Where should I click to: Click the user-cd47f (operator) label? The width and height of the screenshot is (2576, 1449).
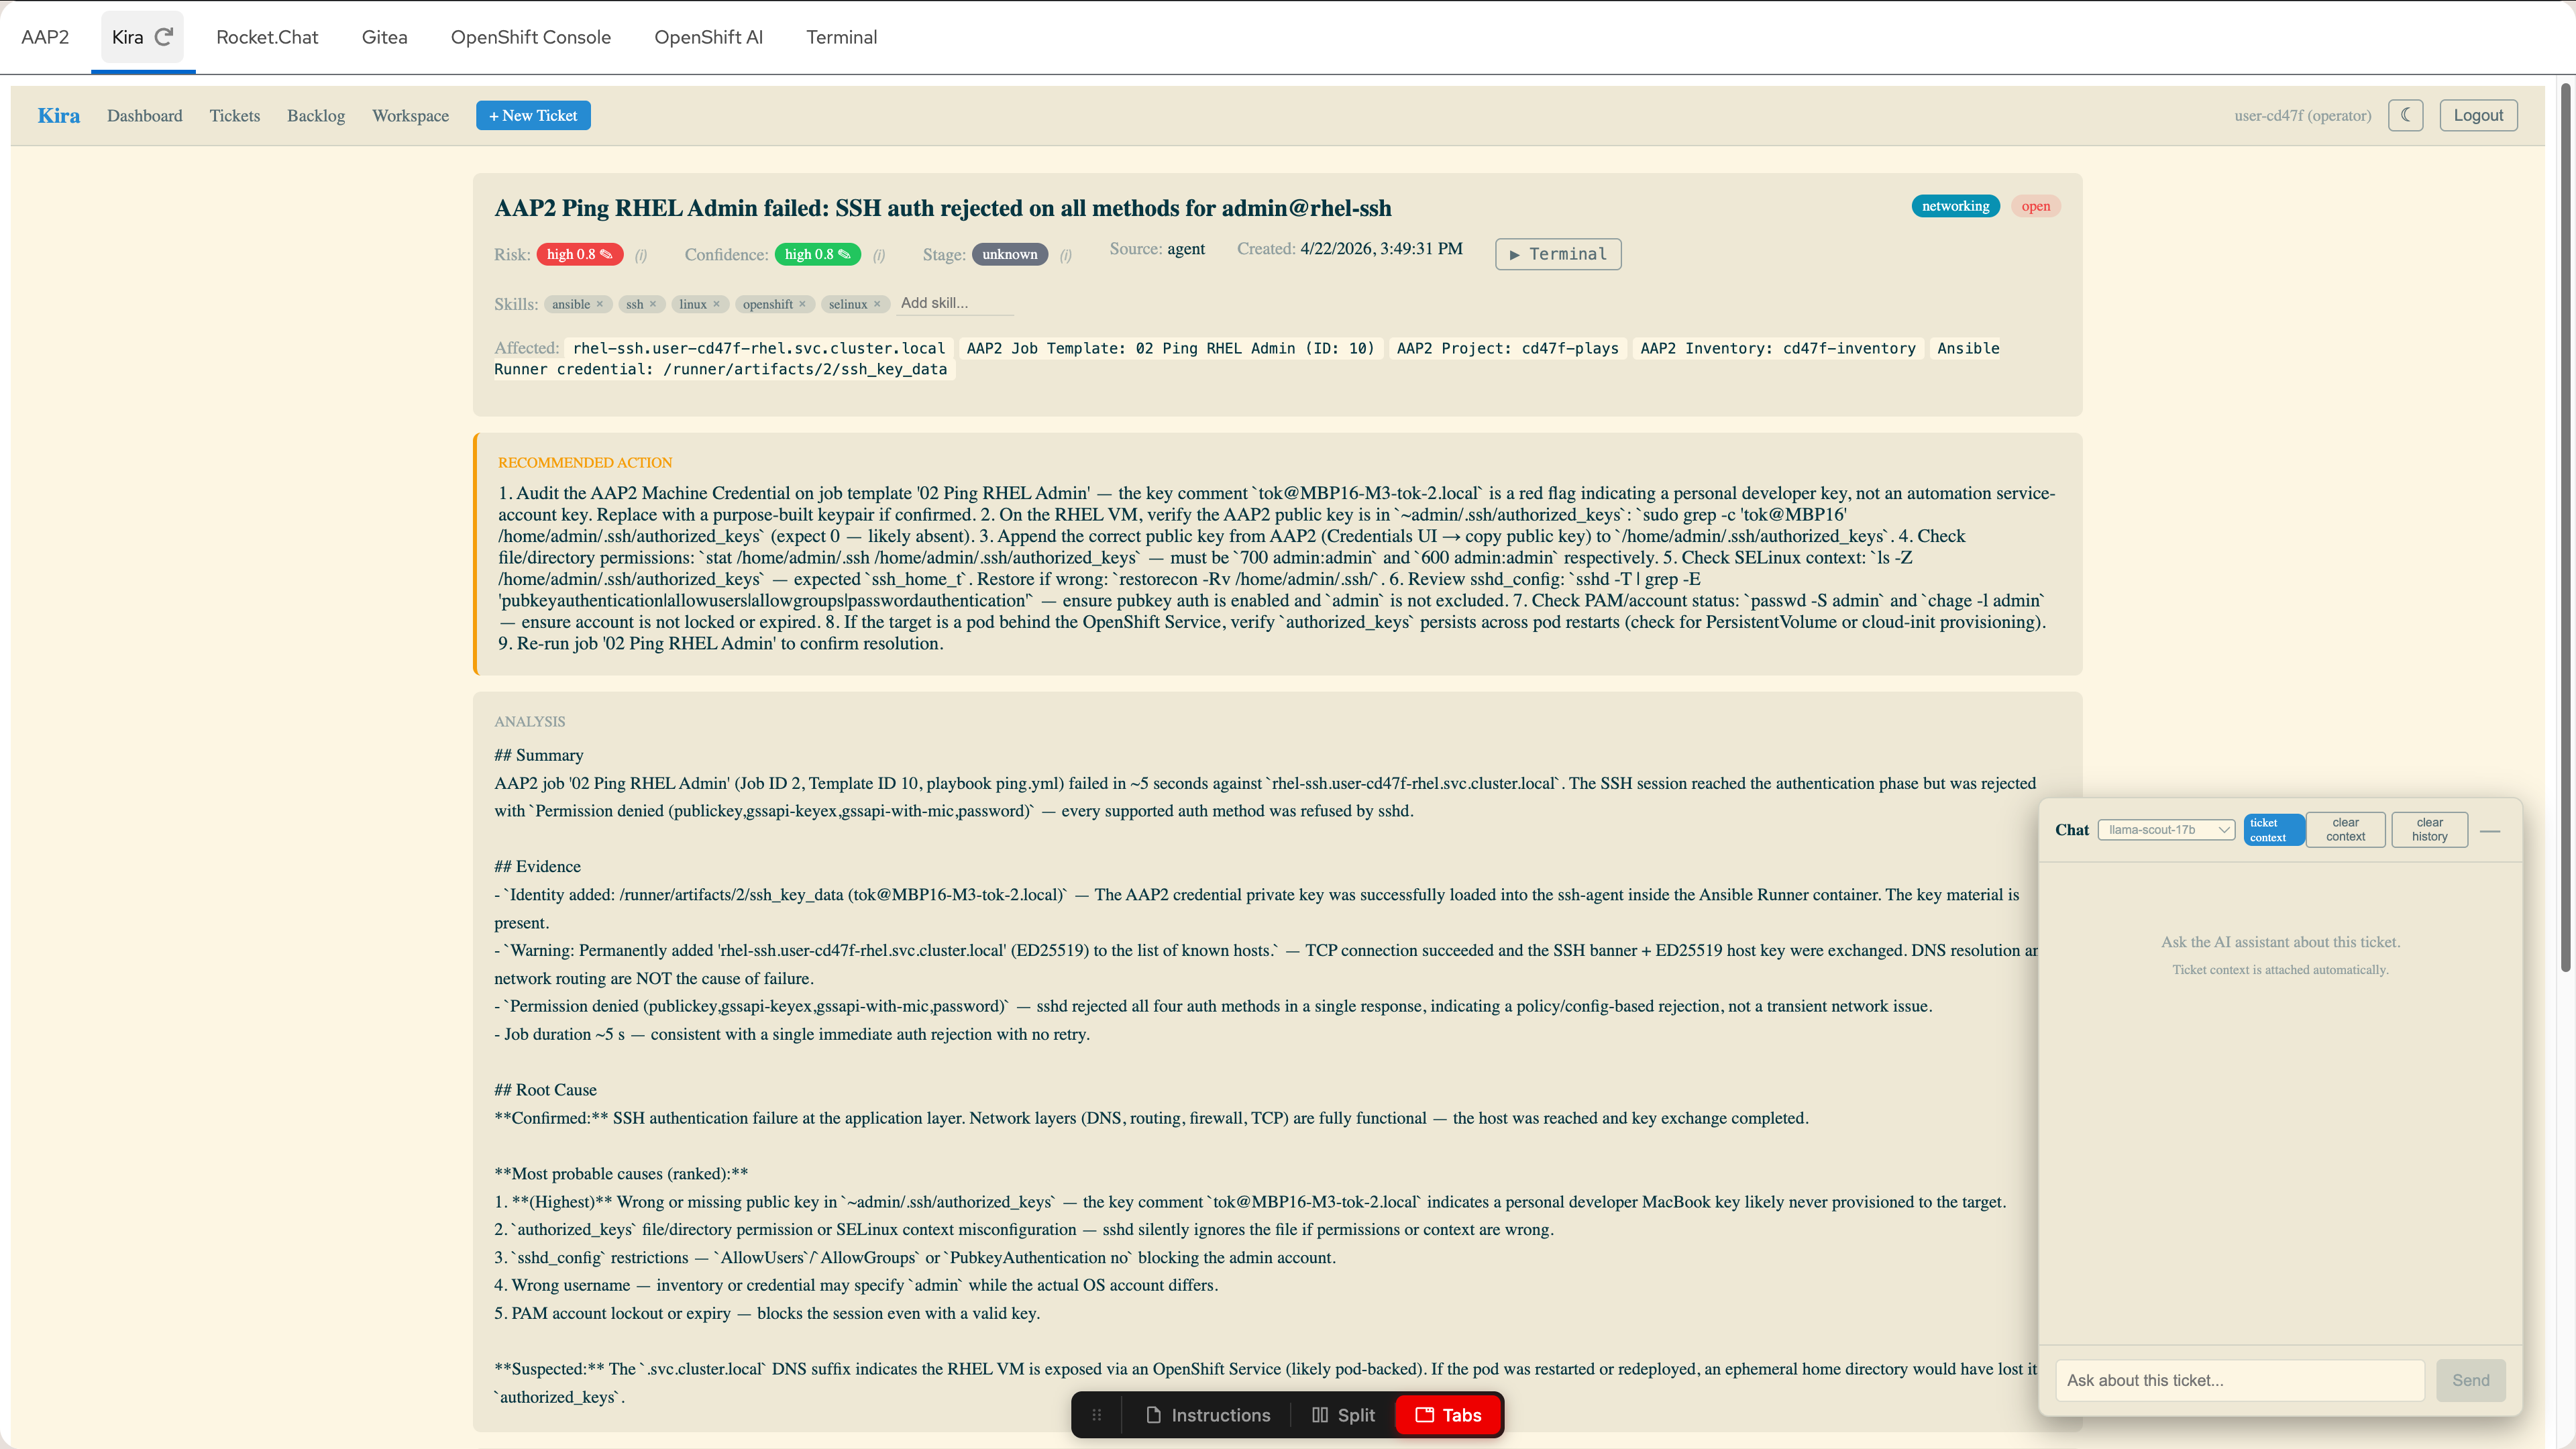[x=2302, y=116]
